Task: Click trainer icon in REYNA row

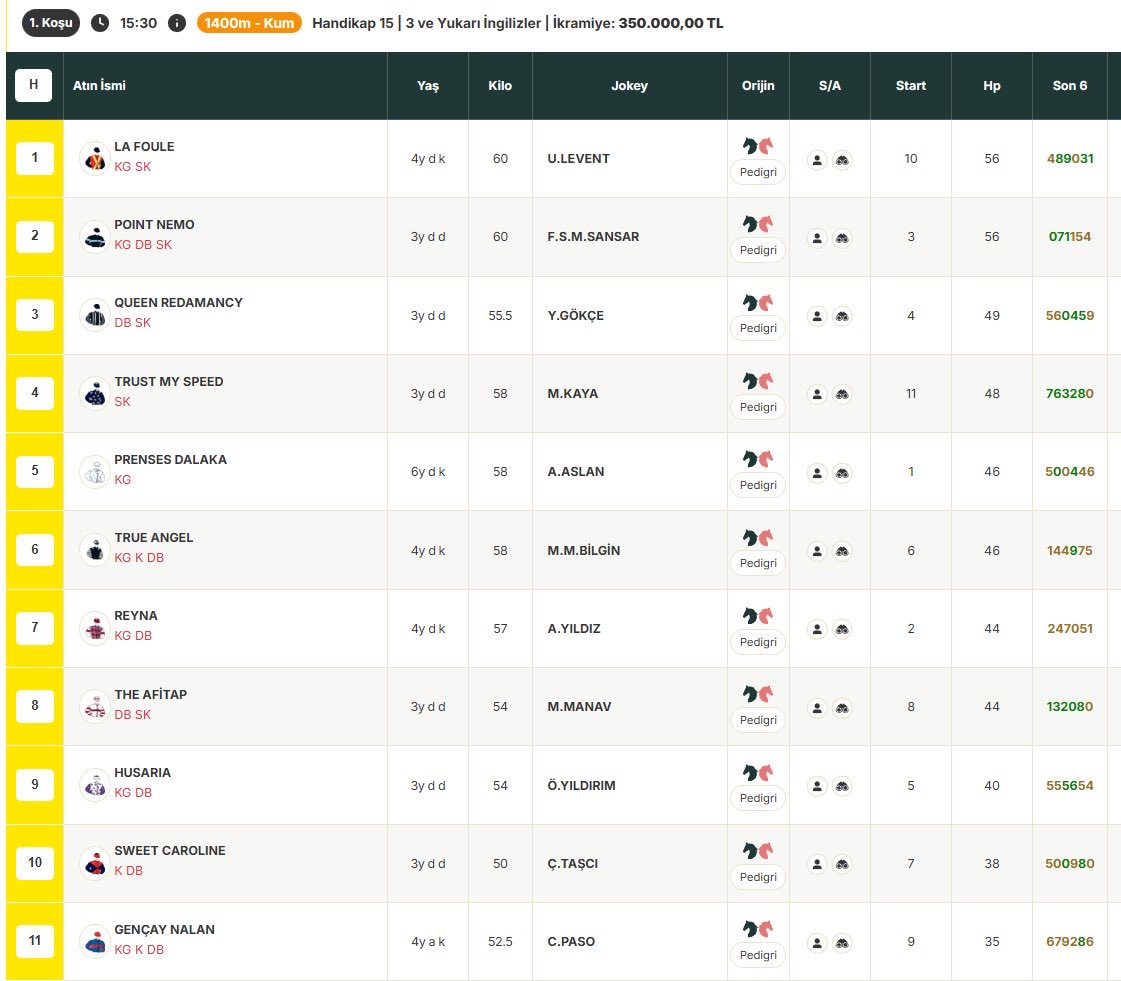Action: [x=842, y=629]
